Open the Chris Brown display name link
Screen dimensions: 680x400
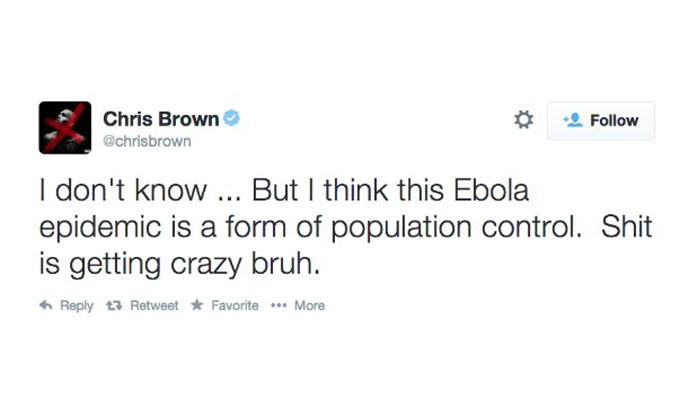pyautogui.click(x=161, y=119)
